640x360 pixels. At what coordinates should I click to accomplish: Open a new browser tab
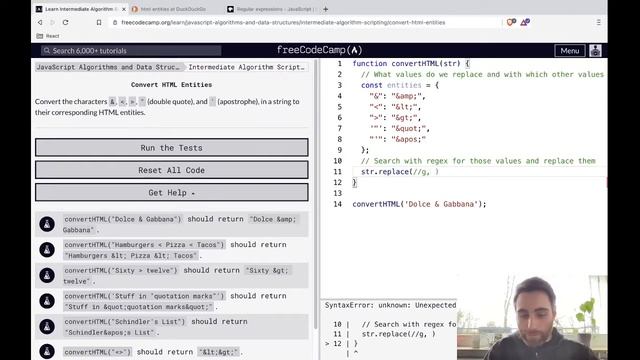tap(325, 9)
